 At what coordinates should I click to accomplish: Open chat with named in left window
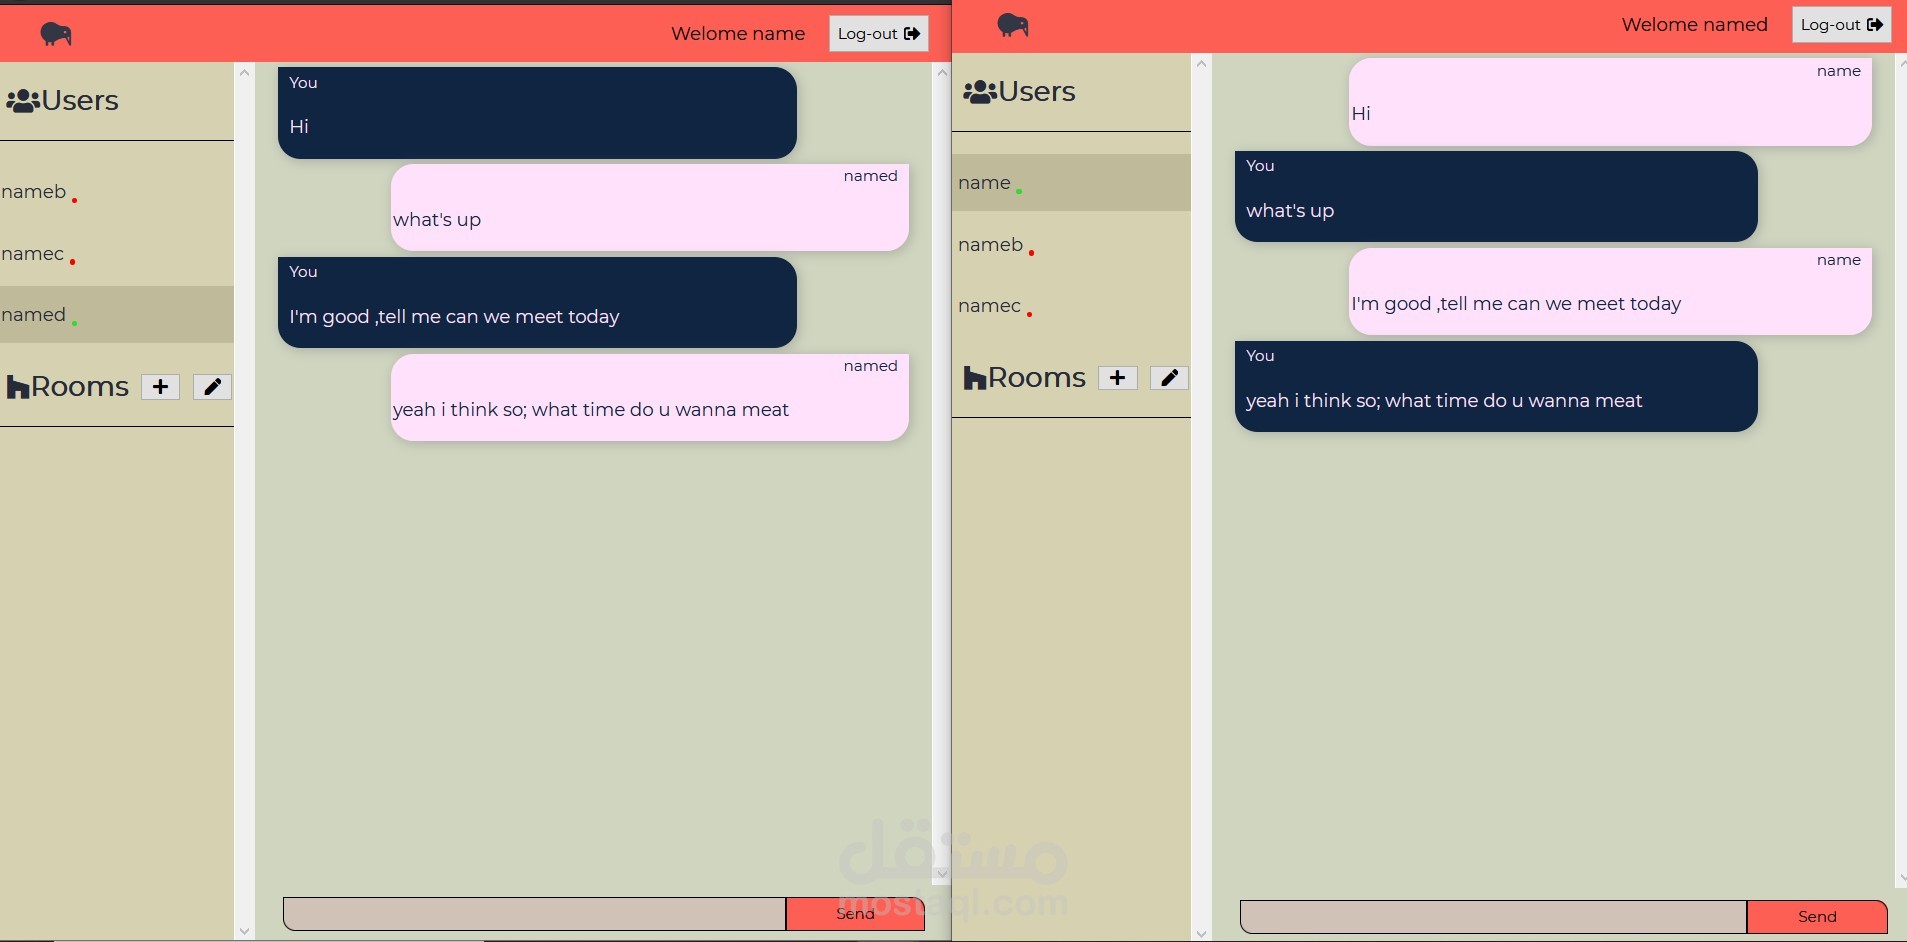(117, 315)
